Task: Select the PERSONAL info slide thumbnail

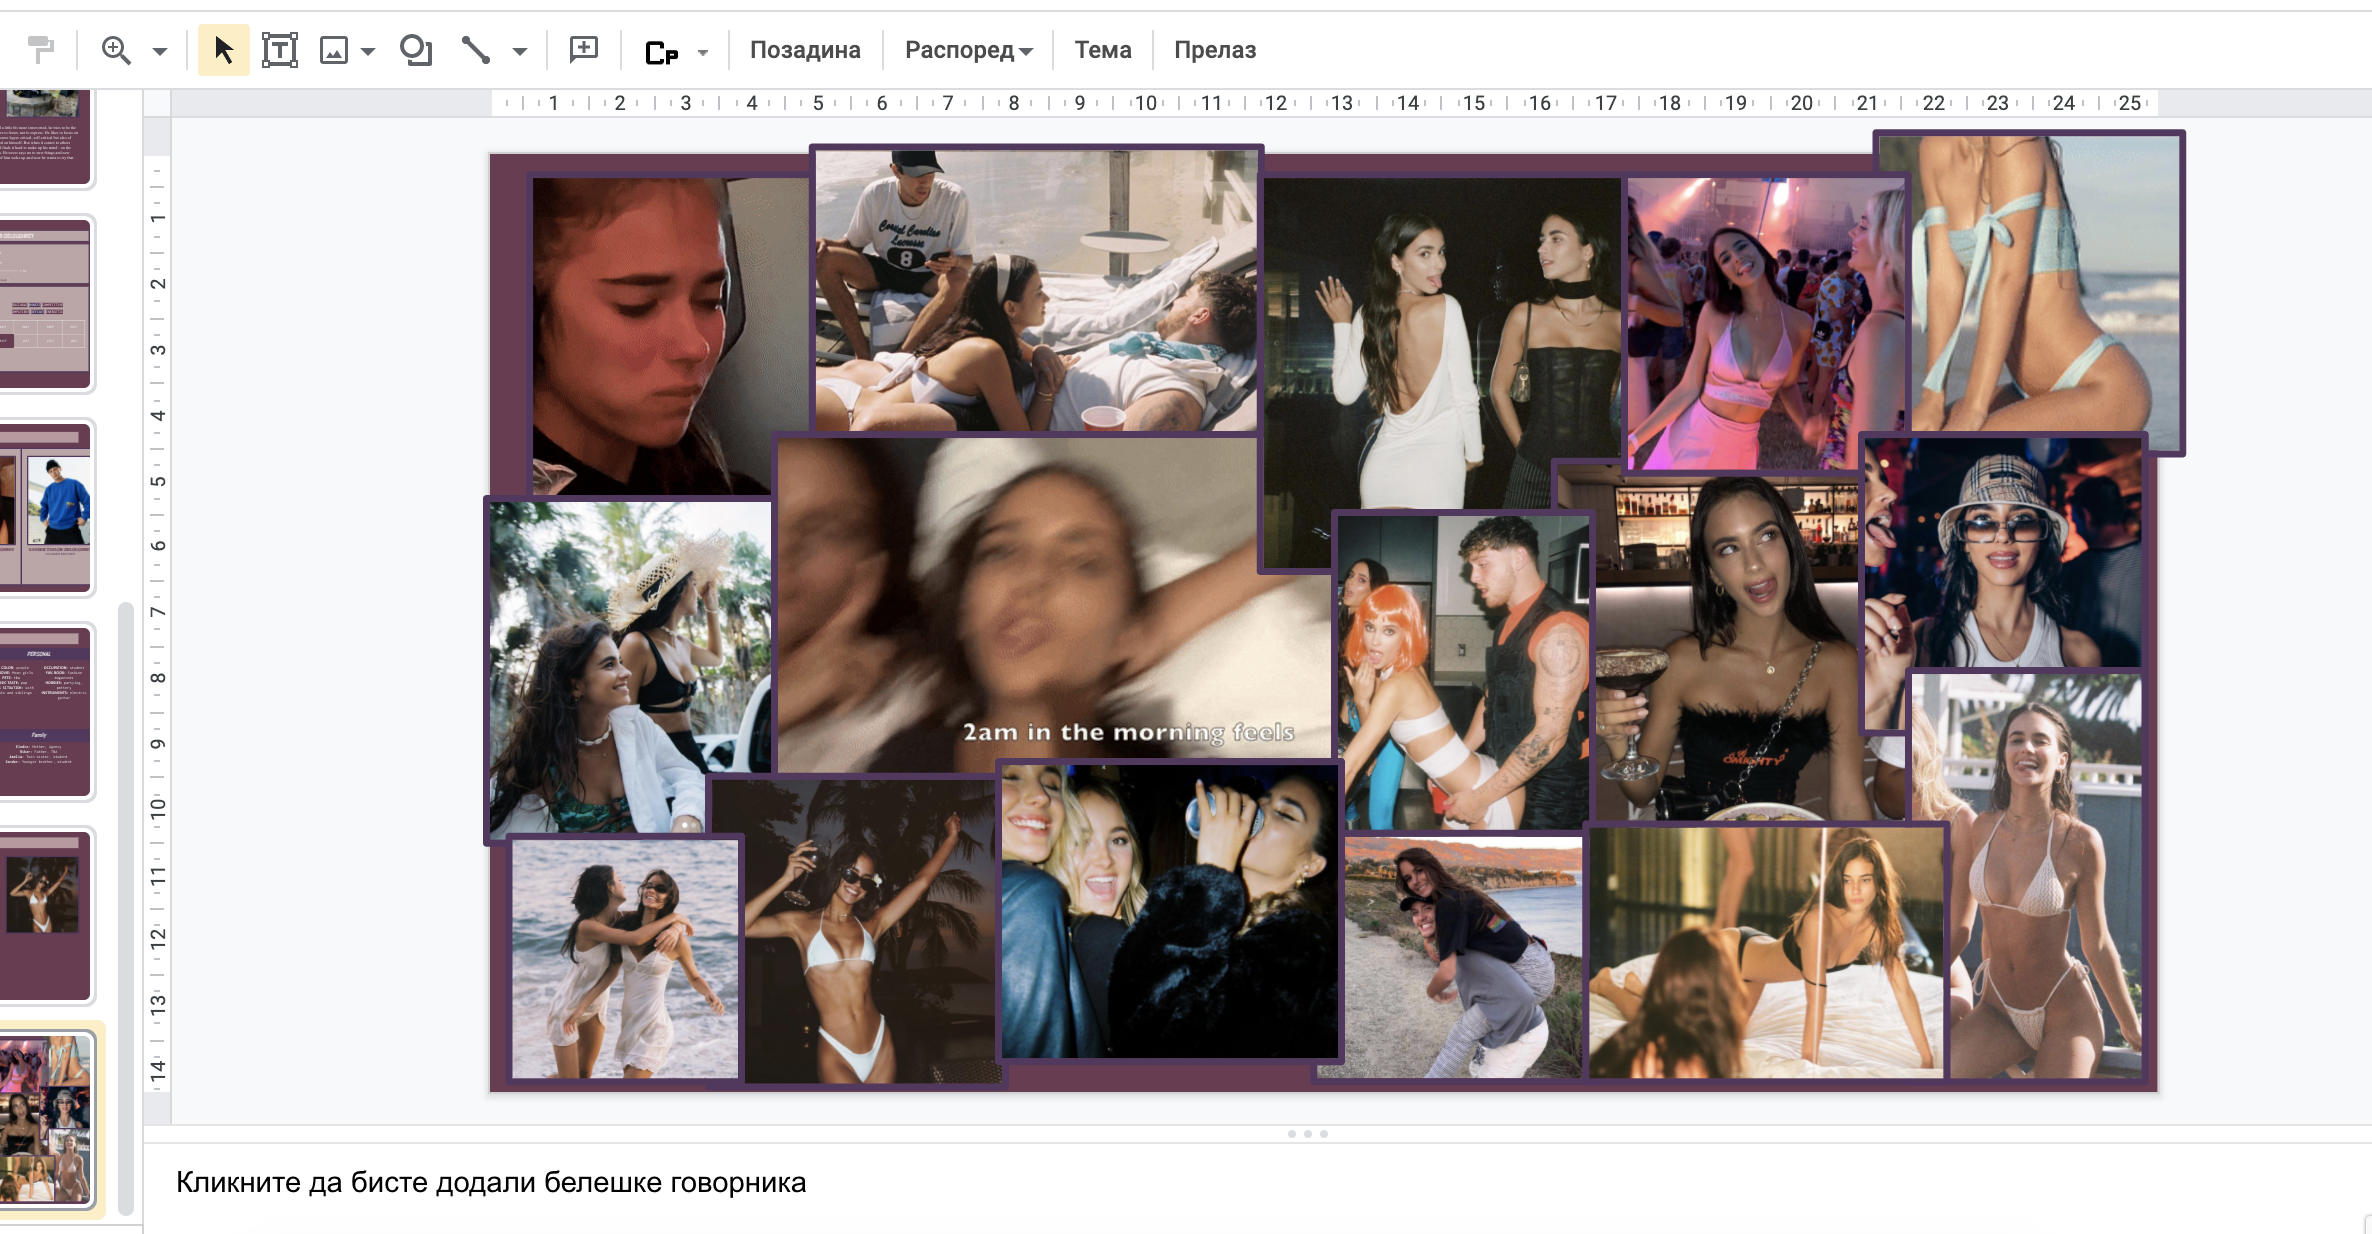Action: 47,712
